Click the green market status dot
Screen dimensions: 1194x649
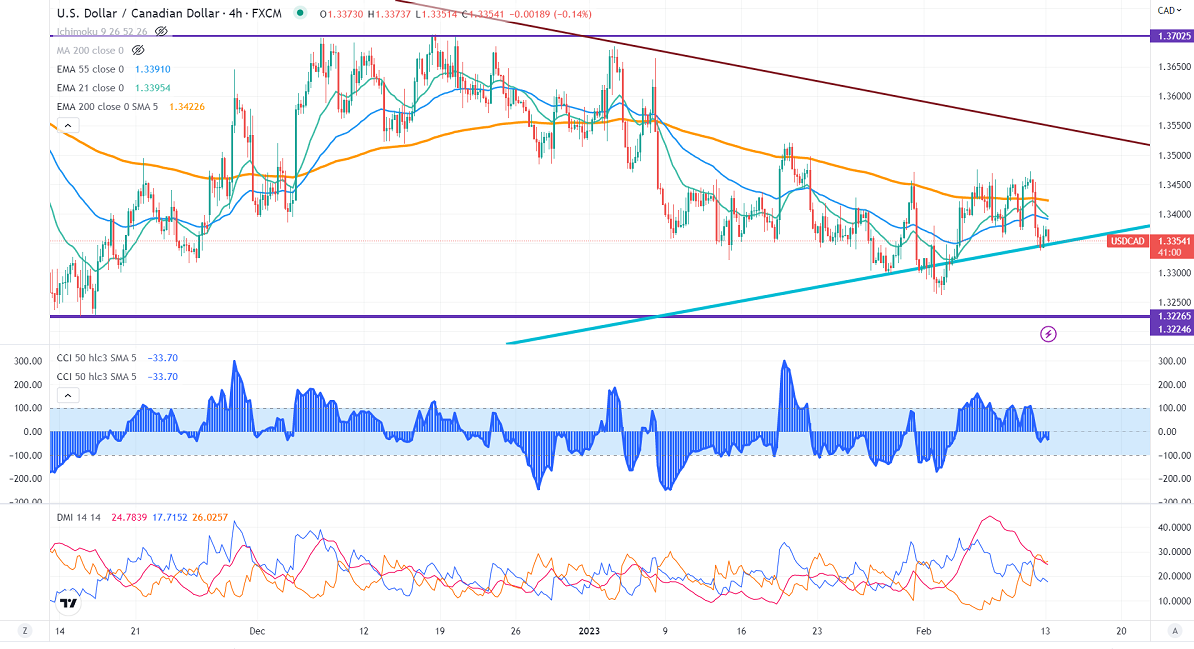tap(301, 14)
